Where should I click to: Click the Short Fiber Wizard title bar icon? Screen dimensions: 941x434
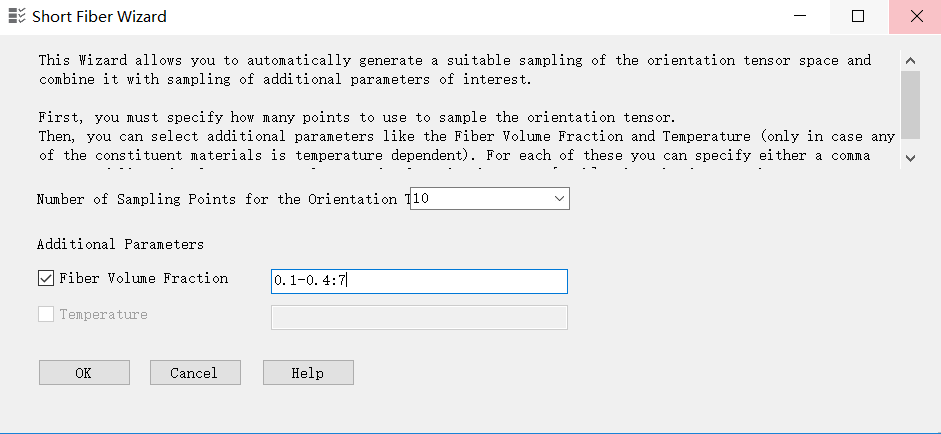pos(16,16)
